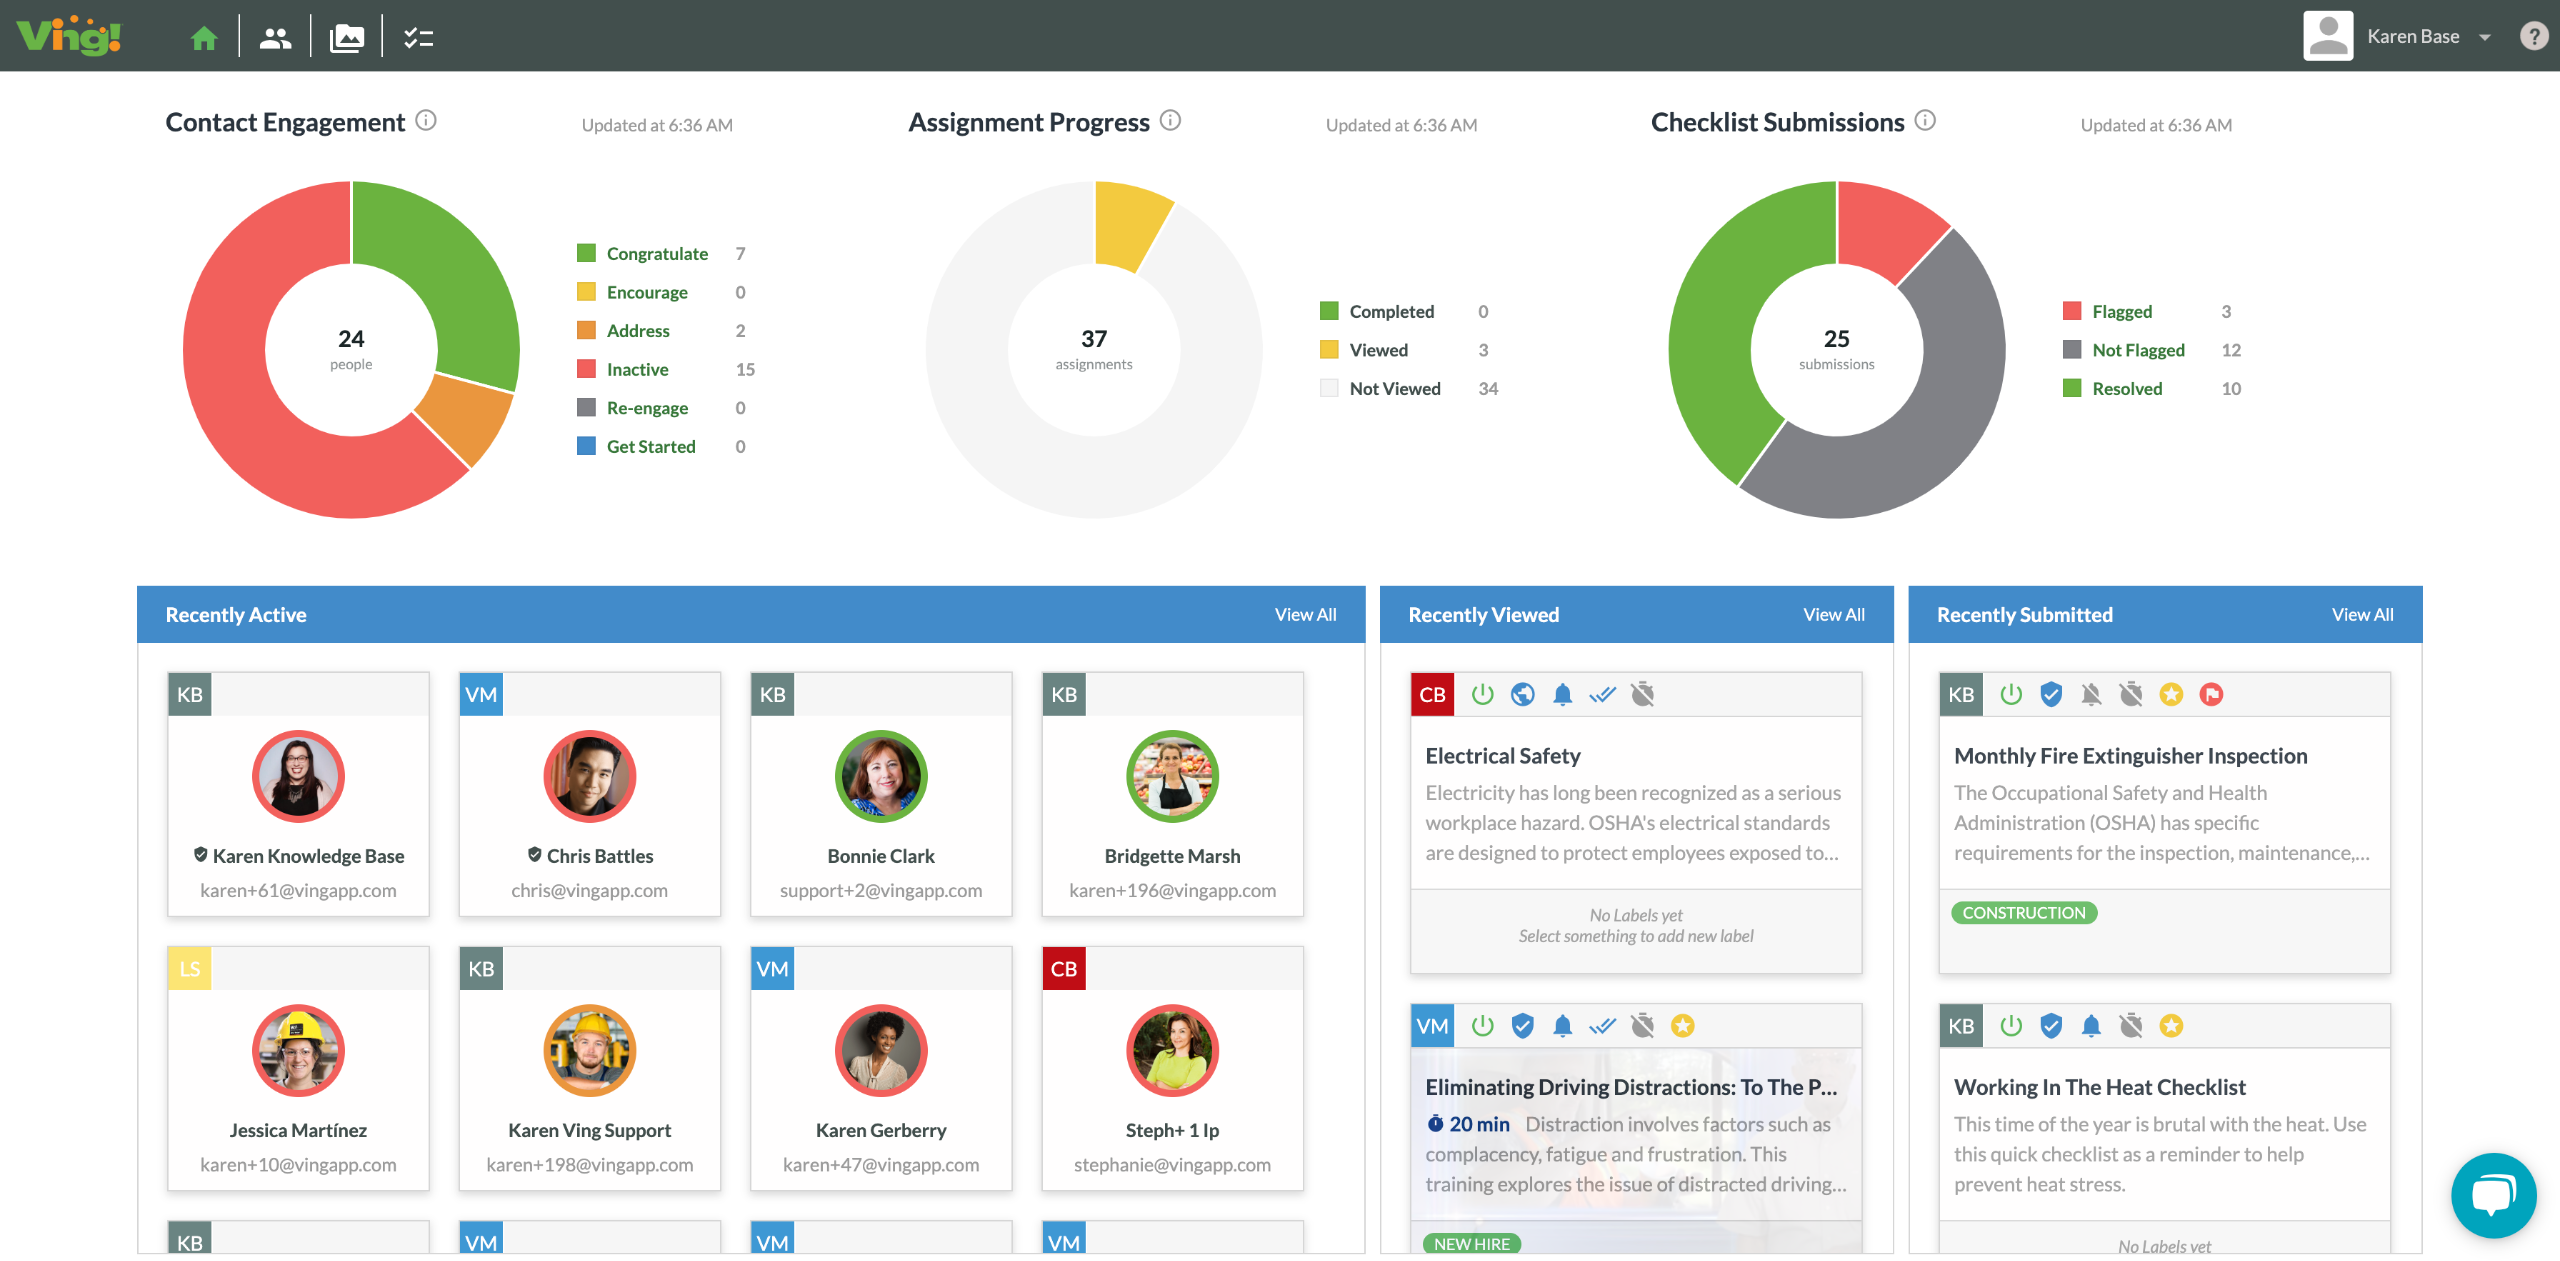Screen dimensions: 2560x1261
Task: Toggle star icon on Working In The Heat card
Action: click(x=2171, y=1025)
